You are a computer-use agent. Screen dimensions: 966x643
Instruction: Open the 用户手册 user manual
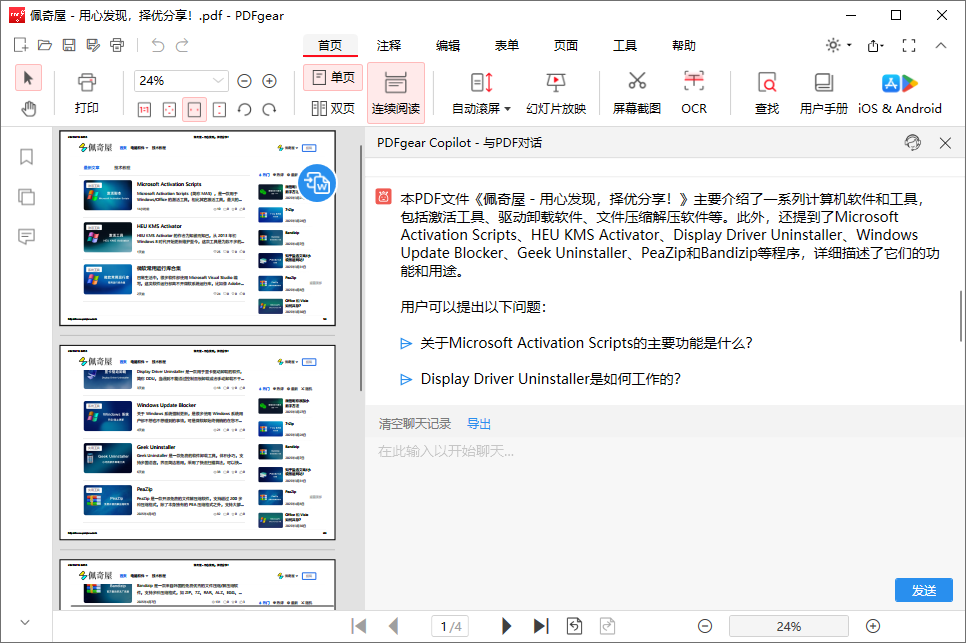[824, 93]
